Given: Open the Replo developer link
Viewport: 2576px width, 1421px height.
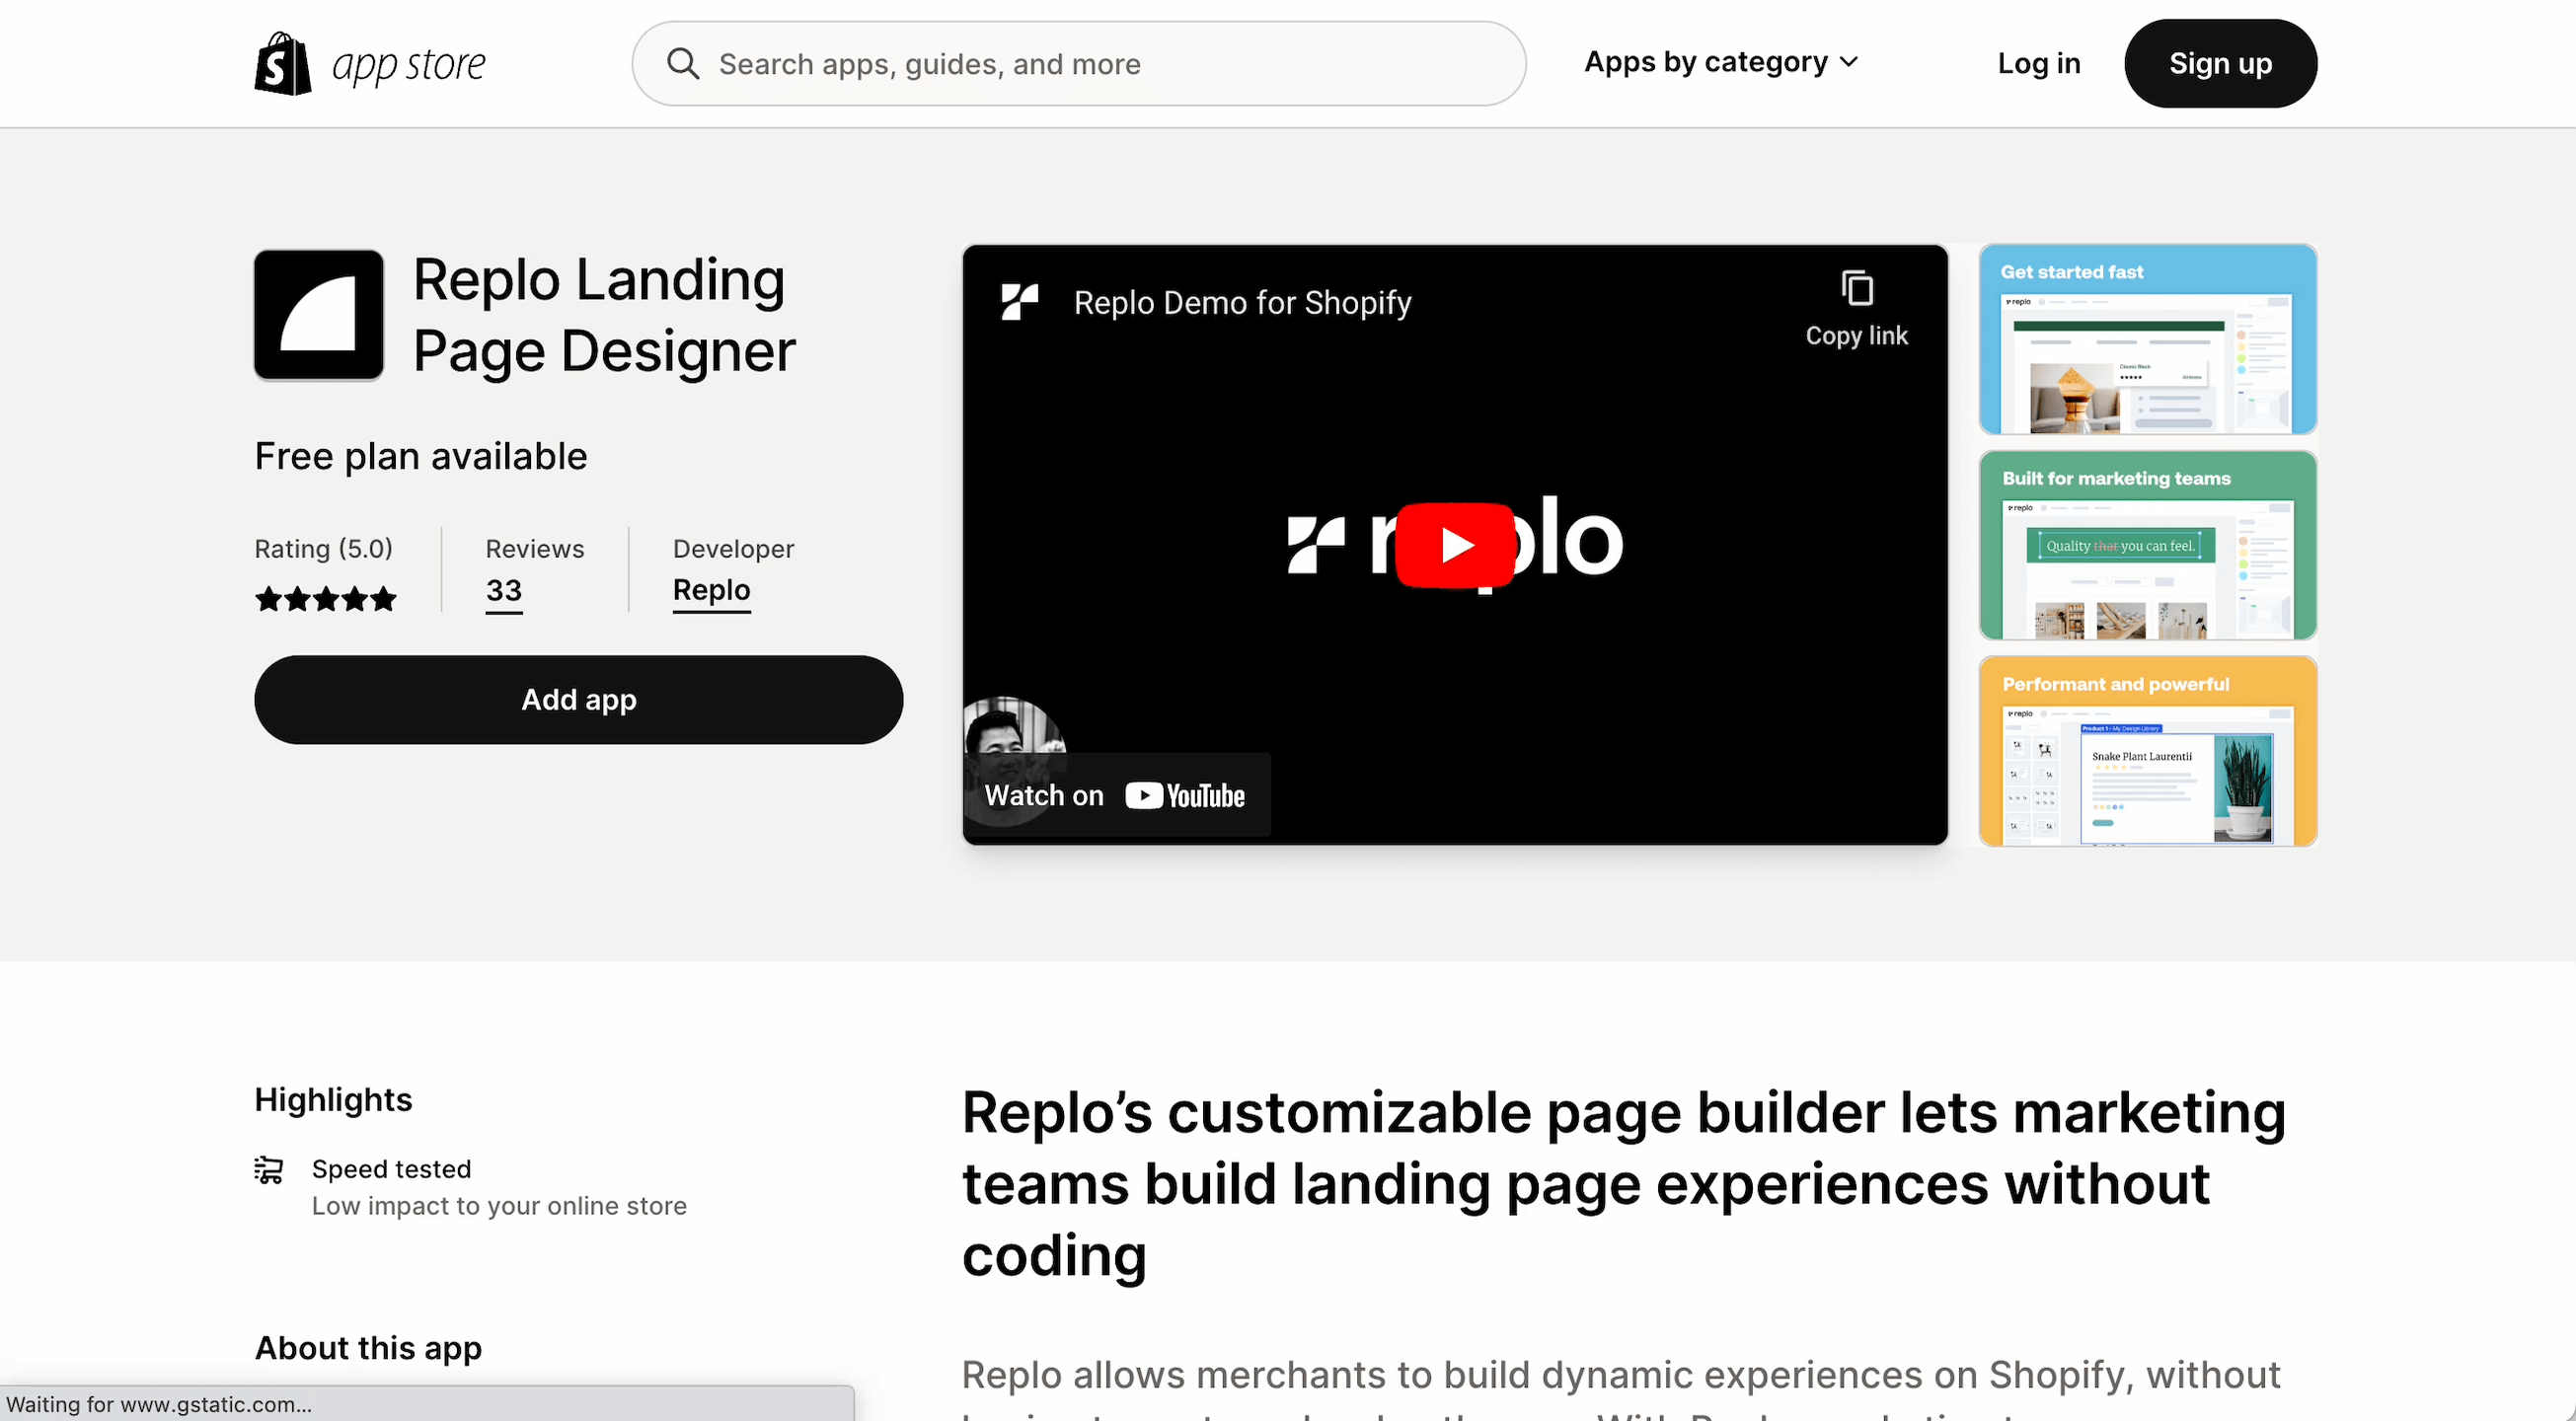Looking at the screenshot, I should (711, 590).
